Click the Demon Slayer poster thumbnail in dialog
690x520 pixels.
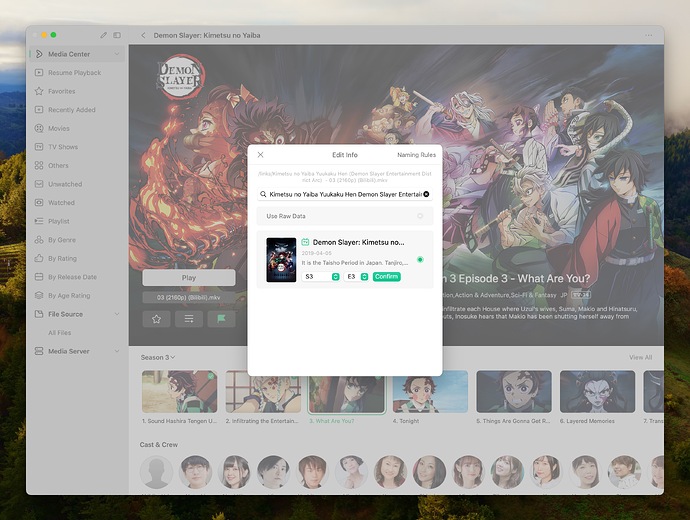[281, 260]
